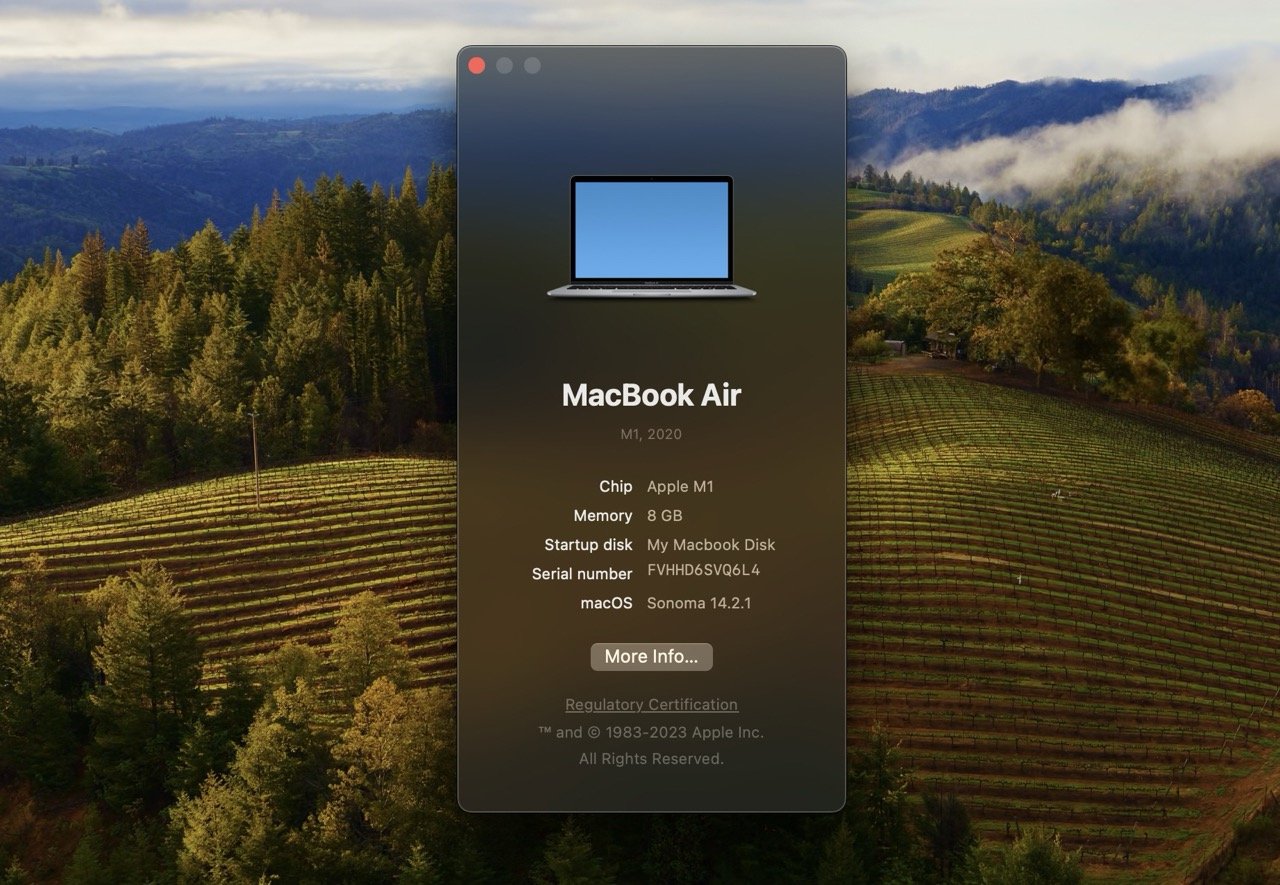Click the M1, 2020 model text
Screen dimensions: 1280x885
pos(651,434)
